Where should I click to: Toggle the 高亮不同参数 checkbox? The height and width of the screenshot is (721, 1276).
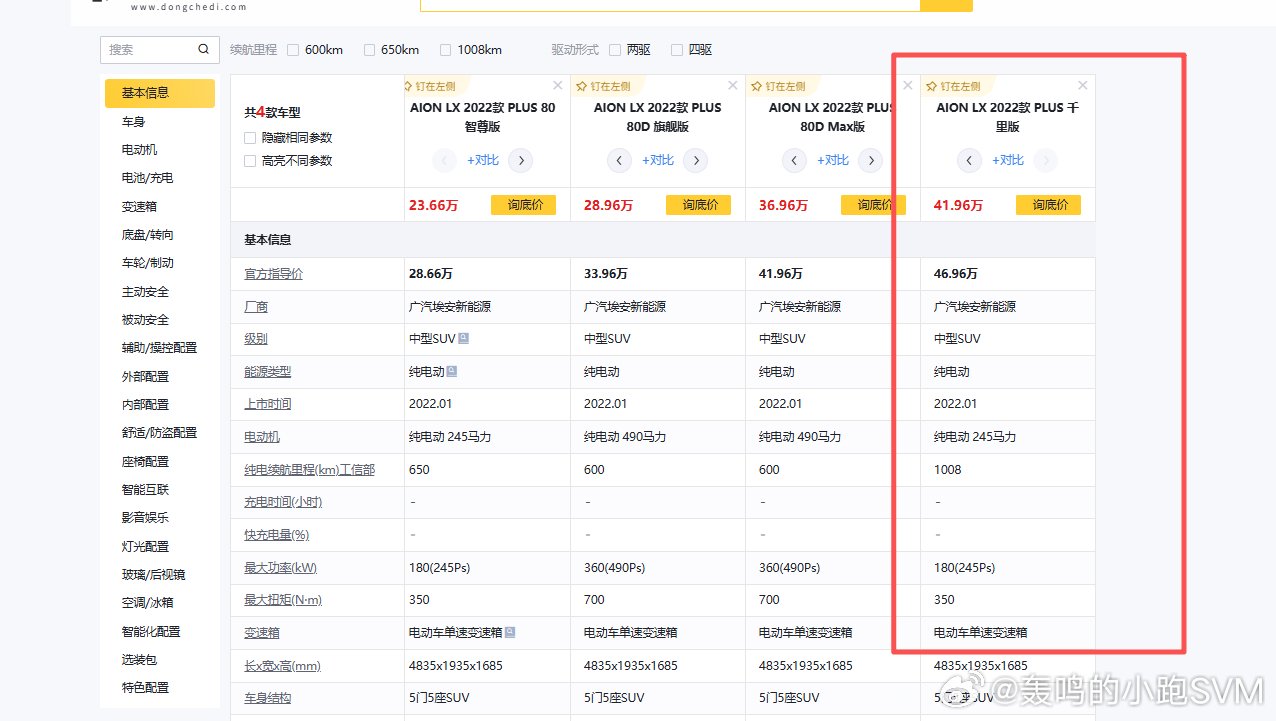point(250,161)
